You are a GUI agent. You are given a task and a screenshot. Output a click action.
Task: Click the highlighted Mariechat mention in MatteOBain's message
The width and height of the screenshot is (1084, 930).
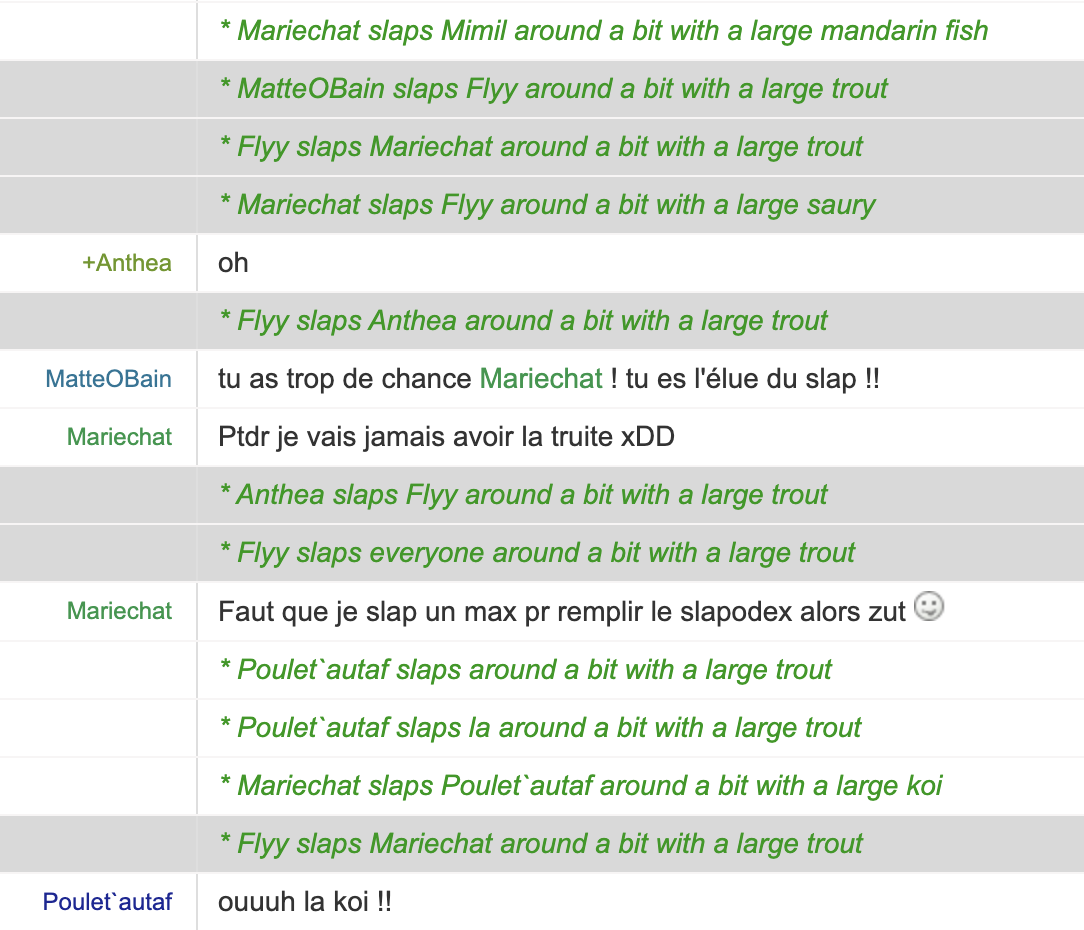coord(541,379)
